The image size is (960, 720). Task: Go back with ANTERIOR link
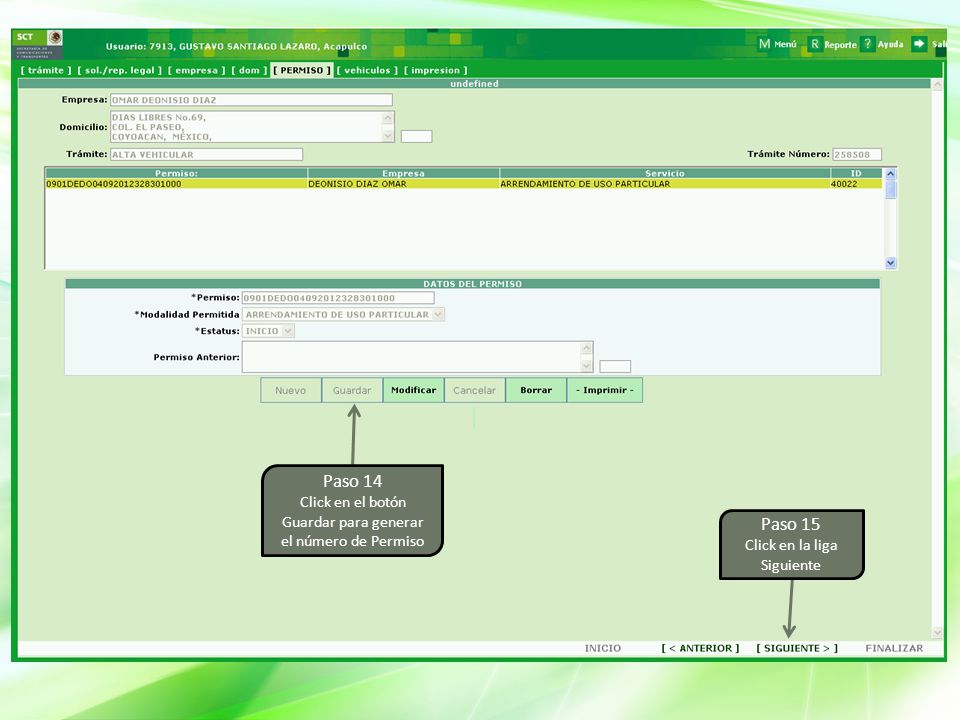[700, 648]
